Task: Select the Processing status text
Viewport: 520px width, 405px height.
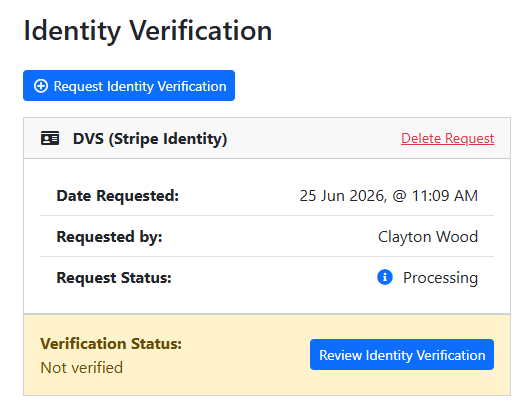Action: pos(440,278)
